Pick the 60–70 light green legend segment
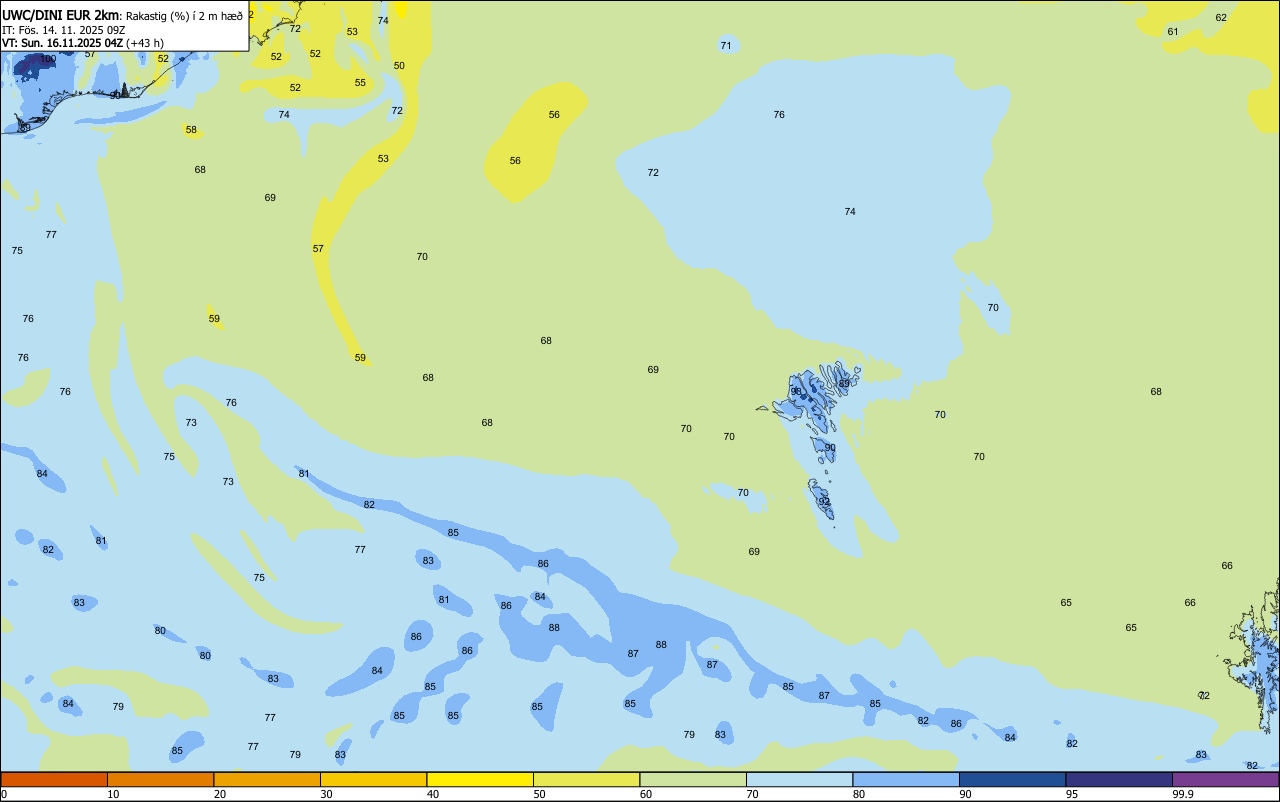 [x=693, y=779]
